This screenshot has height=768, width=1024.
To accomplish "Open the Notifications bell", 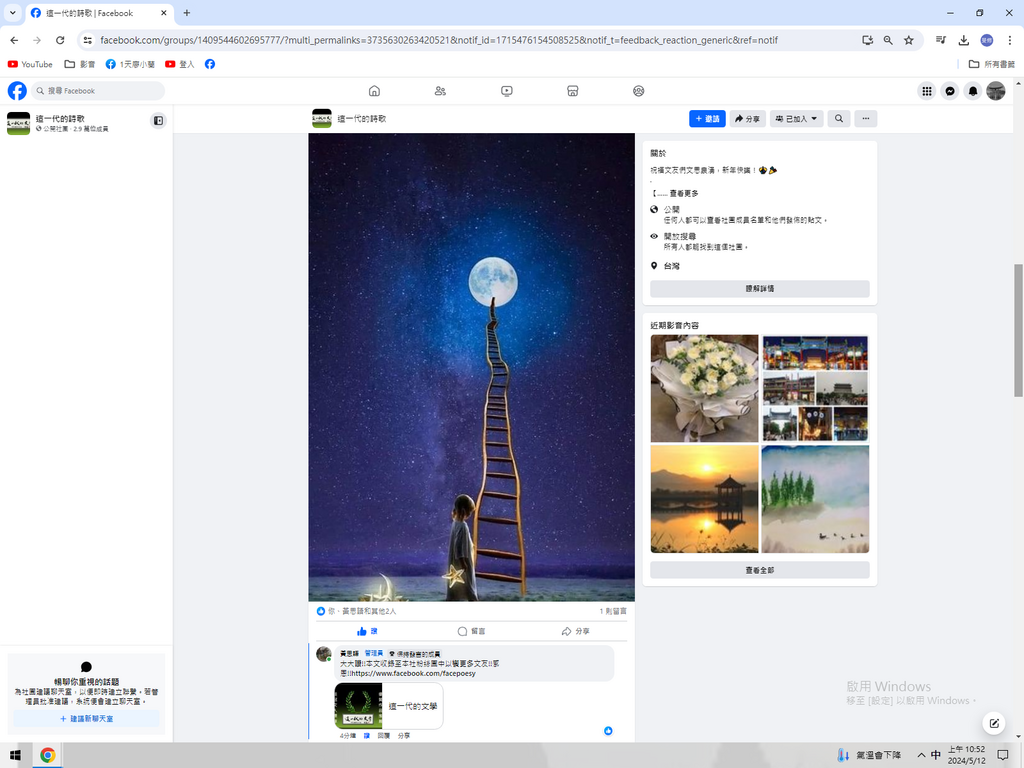I will point(973,91).
